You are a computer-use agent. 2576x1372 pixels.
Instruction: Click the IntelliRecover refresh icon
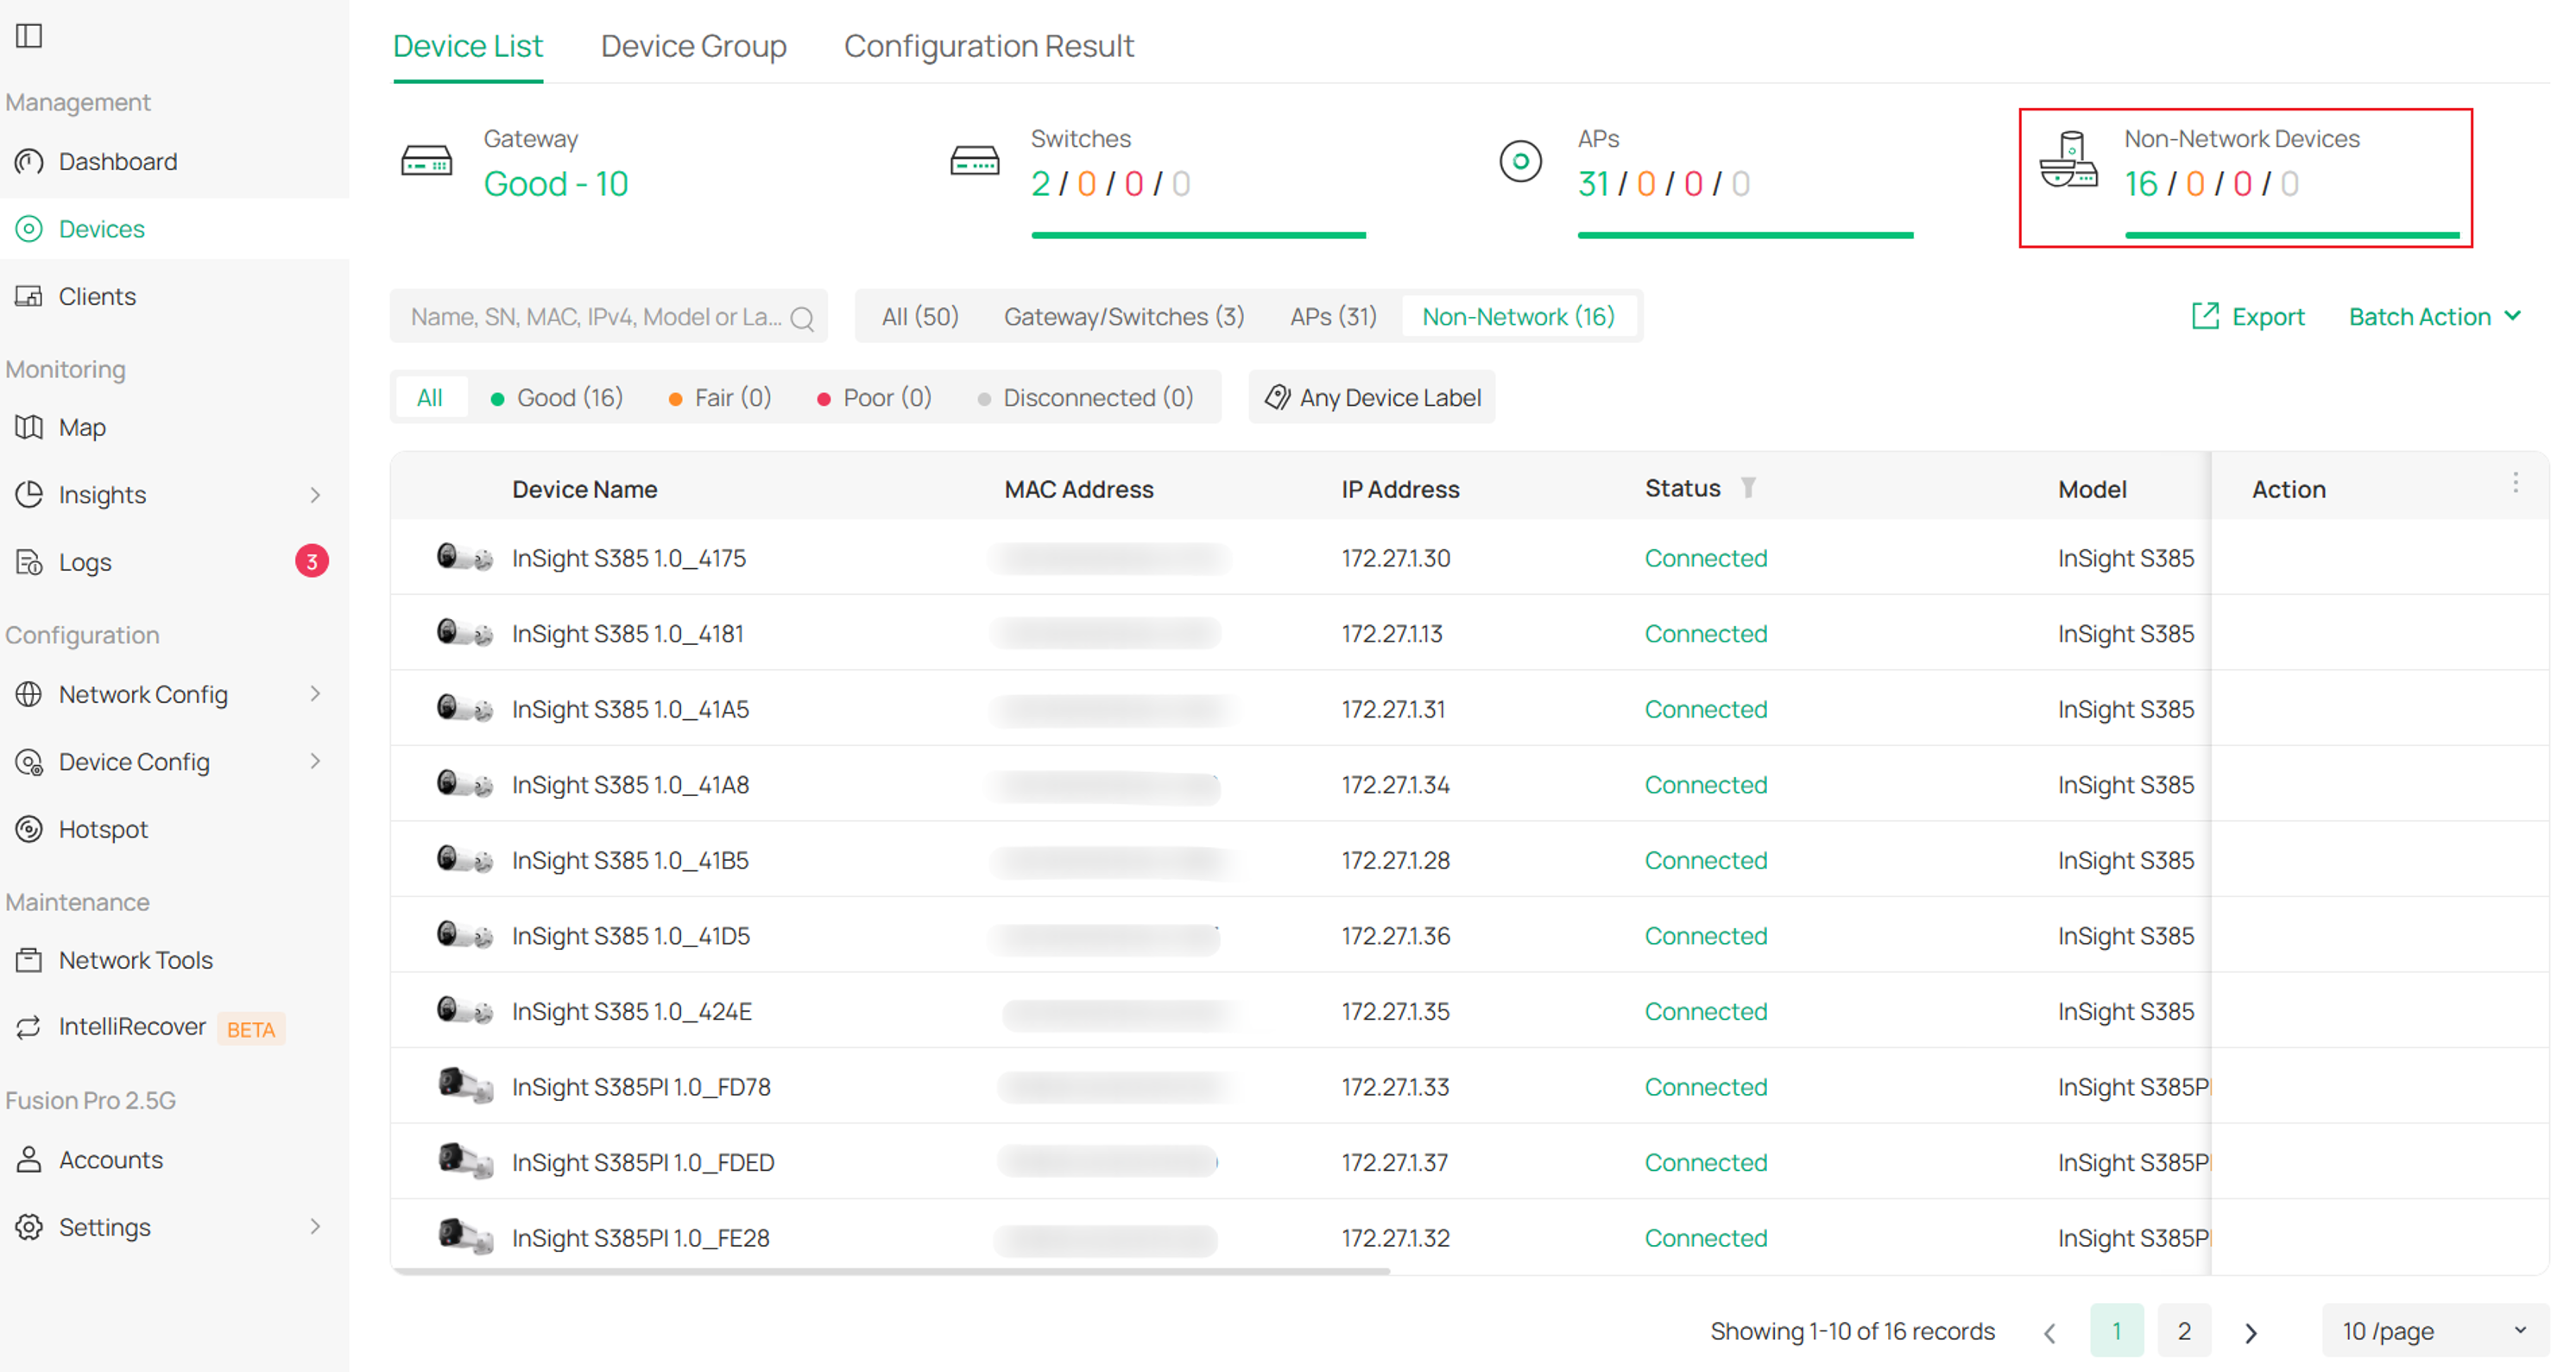click(x=29, y=1027)
